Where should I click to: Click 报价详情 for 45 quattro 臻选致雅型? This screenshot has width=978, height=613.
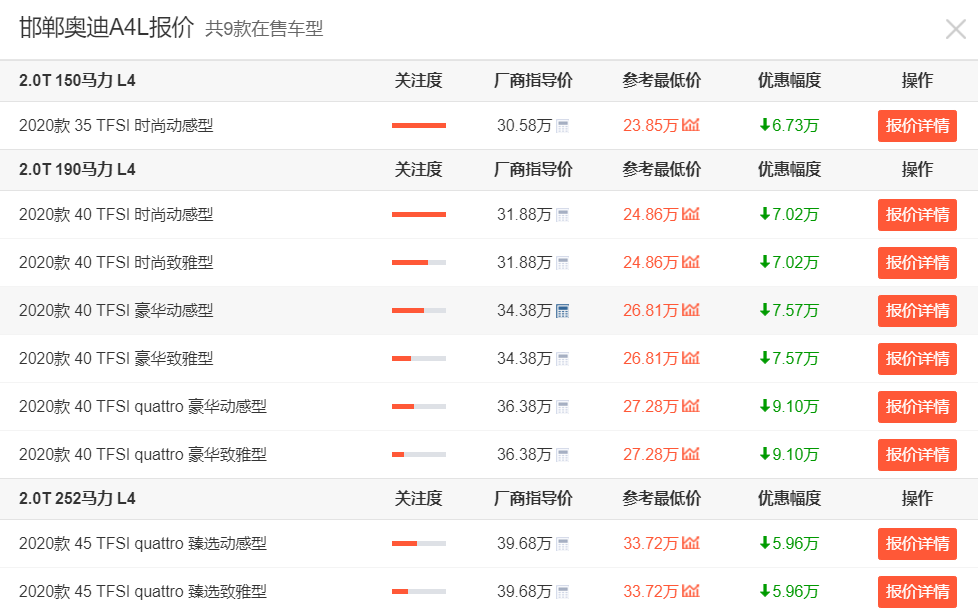click(917, 592)
